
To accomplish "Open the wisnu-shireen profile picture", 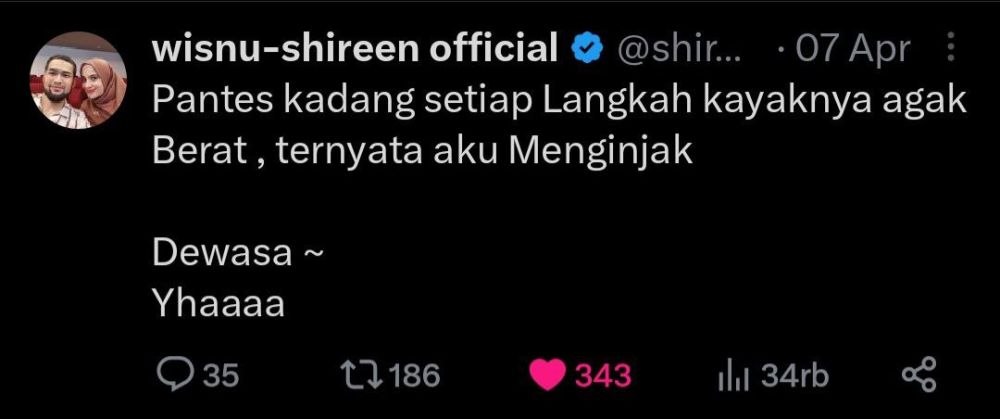I will click(x=78, y=80).
